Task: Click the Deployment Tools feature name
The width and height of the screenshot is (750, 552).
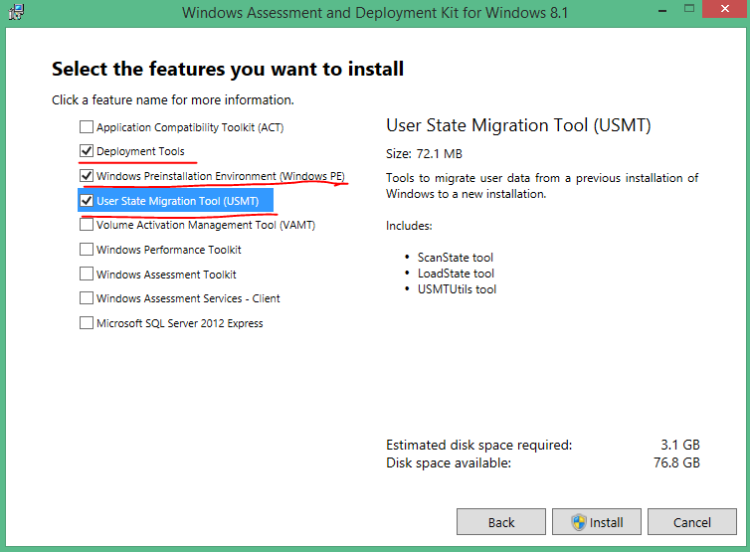Action: pos(140,152)
